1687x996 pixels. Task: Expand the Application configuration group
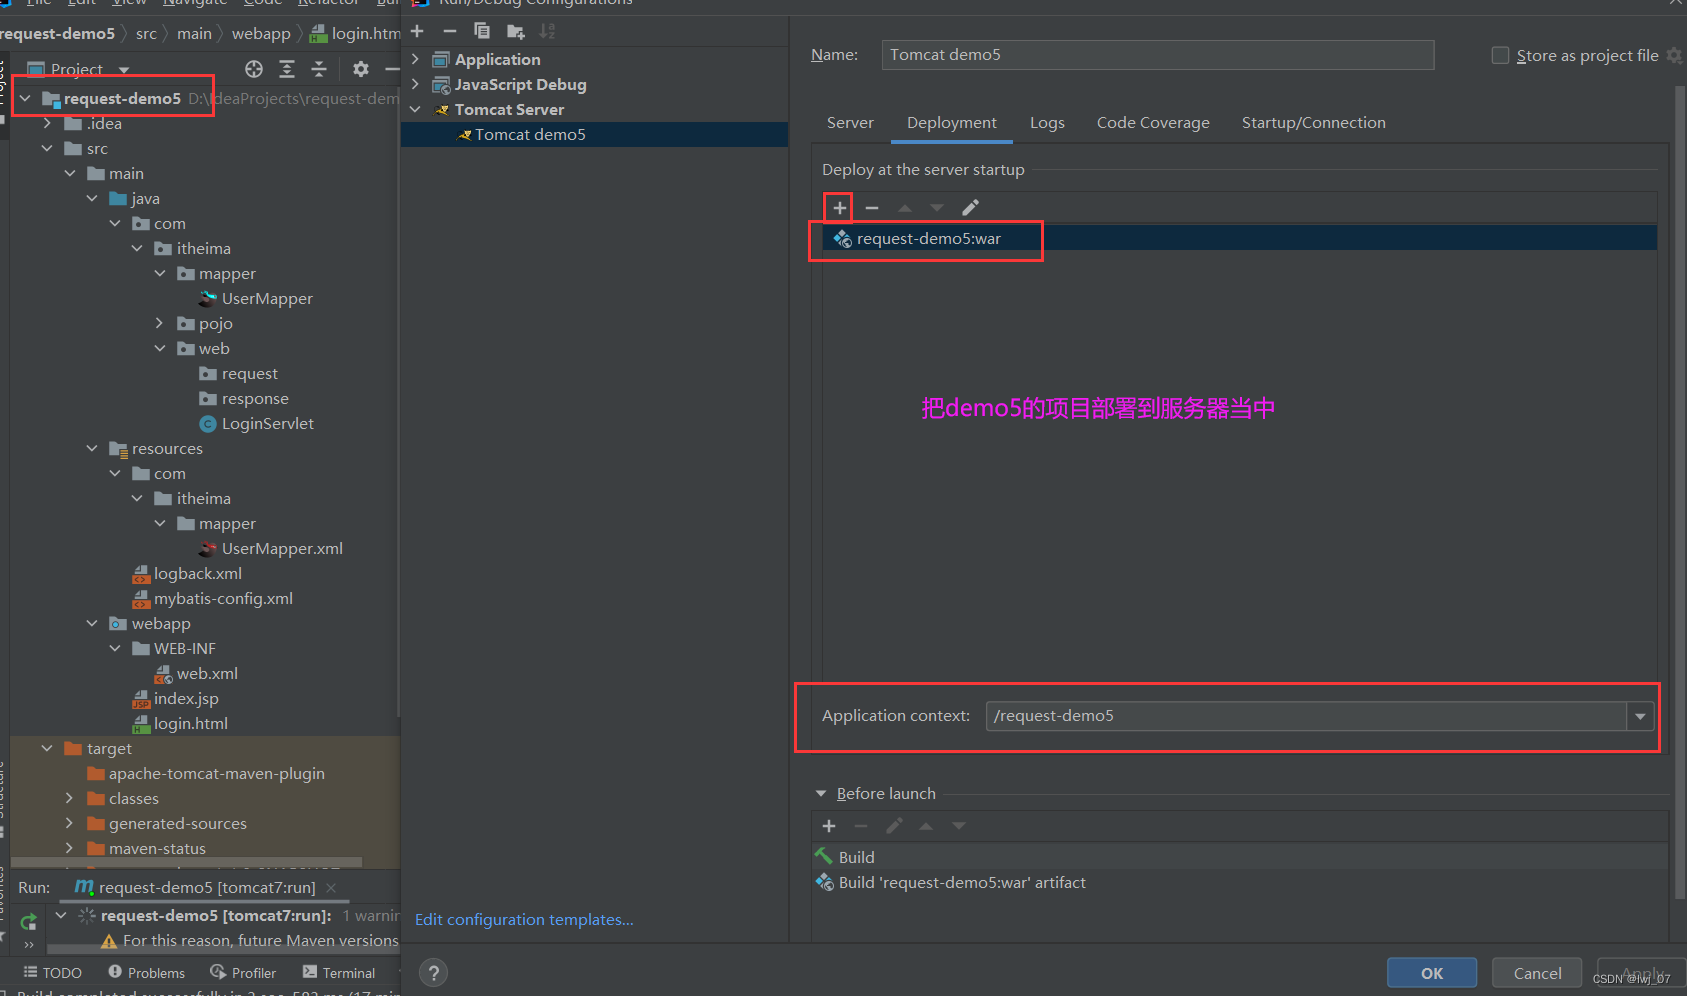point(416,59)
